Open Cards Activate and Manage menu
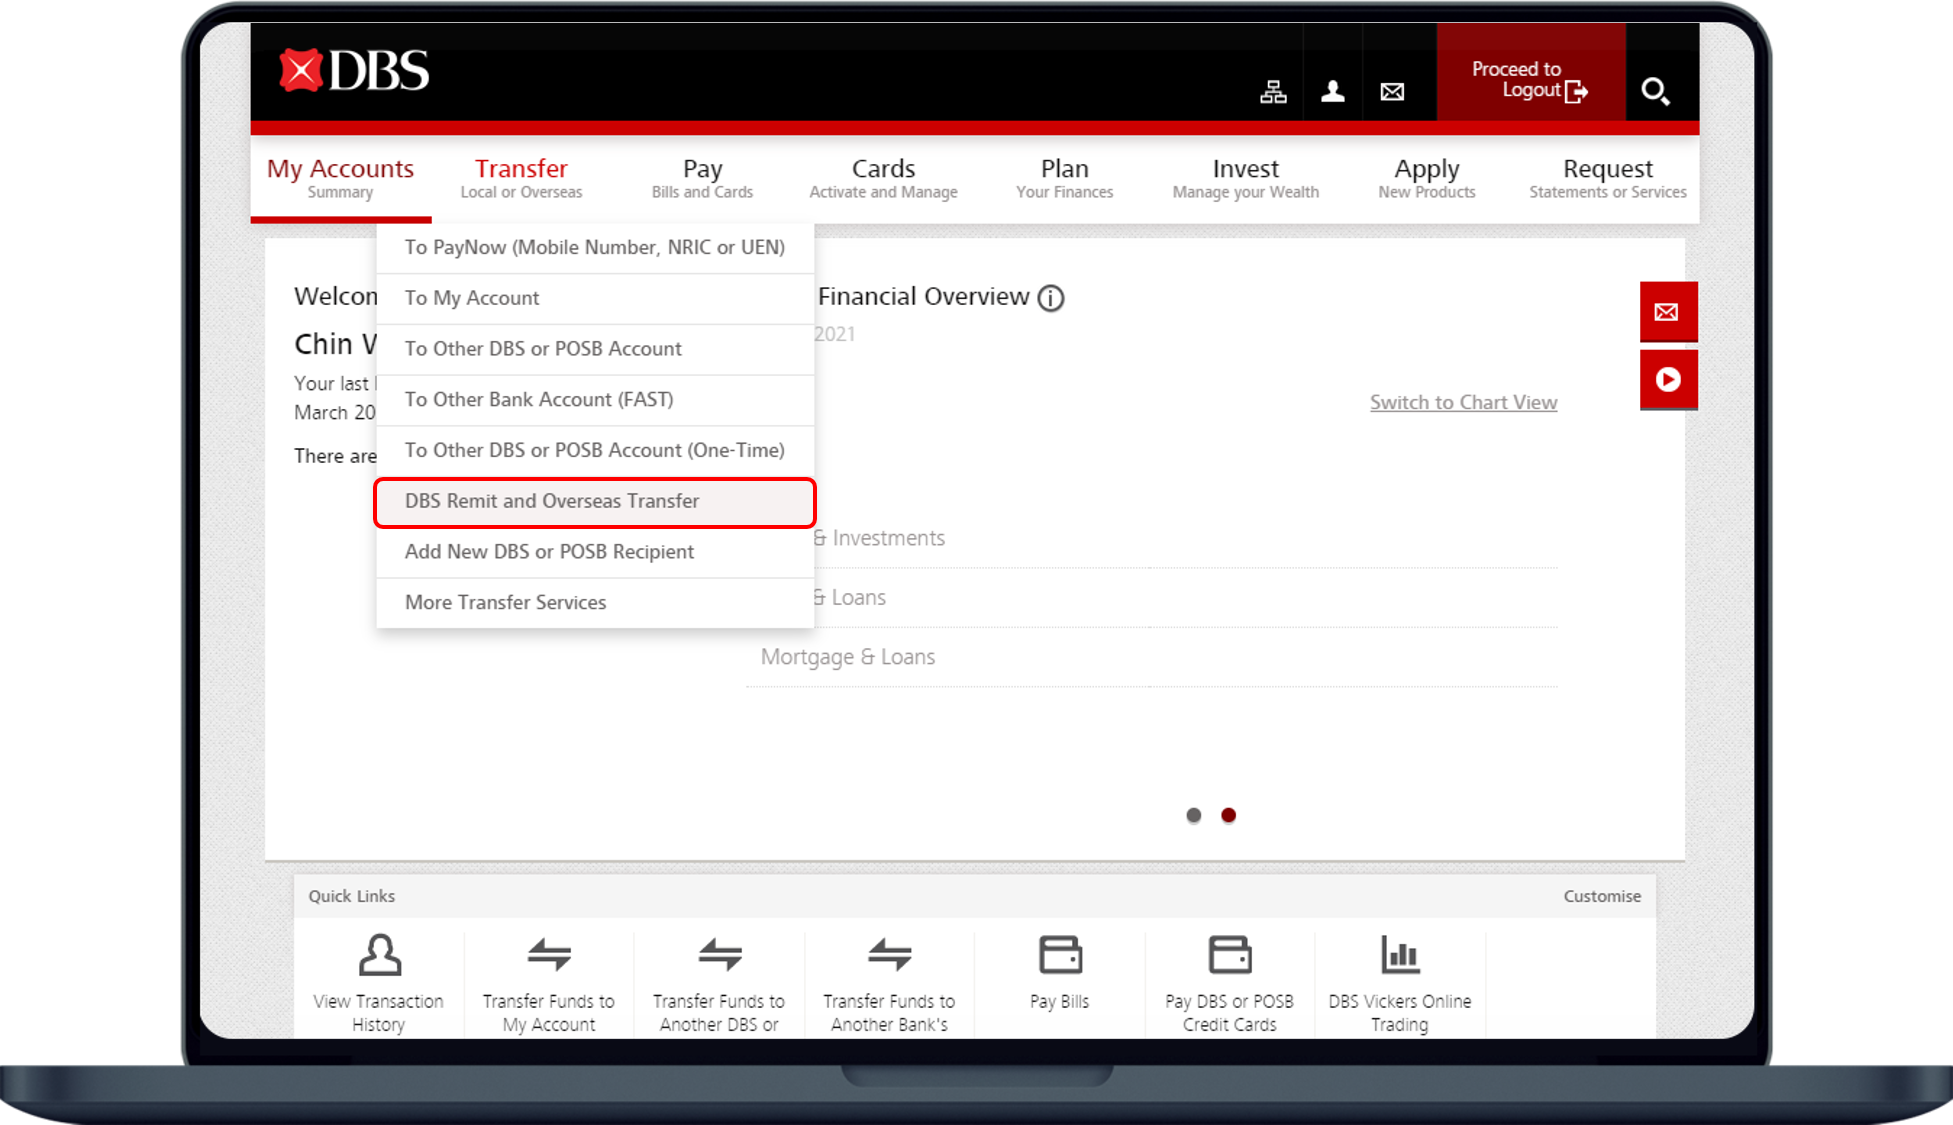 point(883,178)
